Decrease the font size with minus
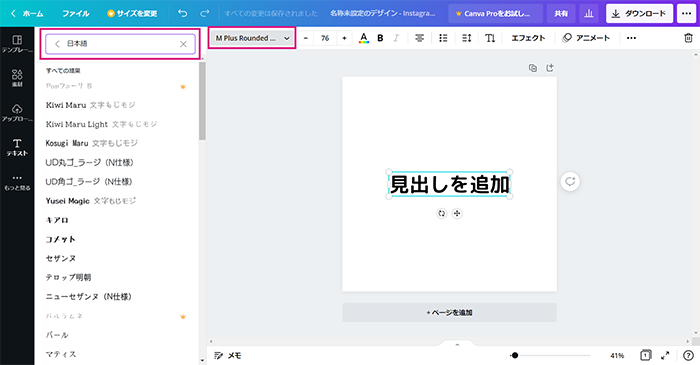Screen dimensions: 700x365 pyautogui.click(x=306, y=38)
